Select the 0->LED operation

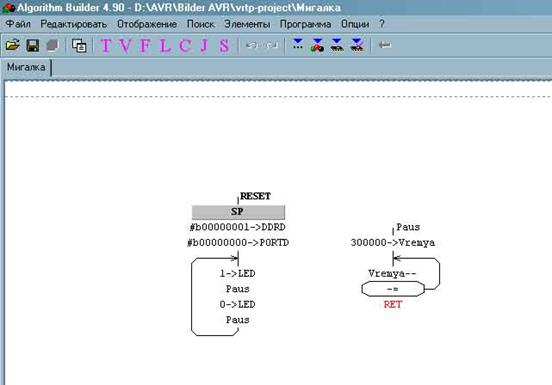[238, 304]
